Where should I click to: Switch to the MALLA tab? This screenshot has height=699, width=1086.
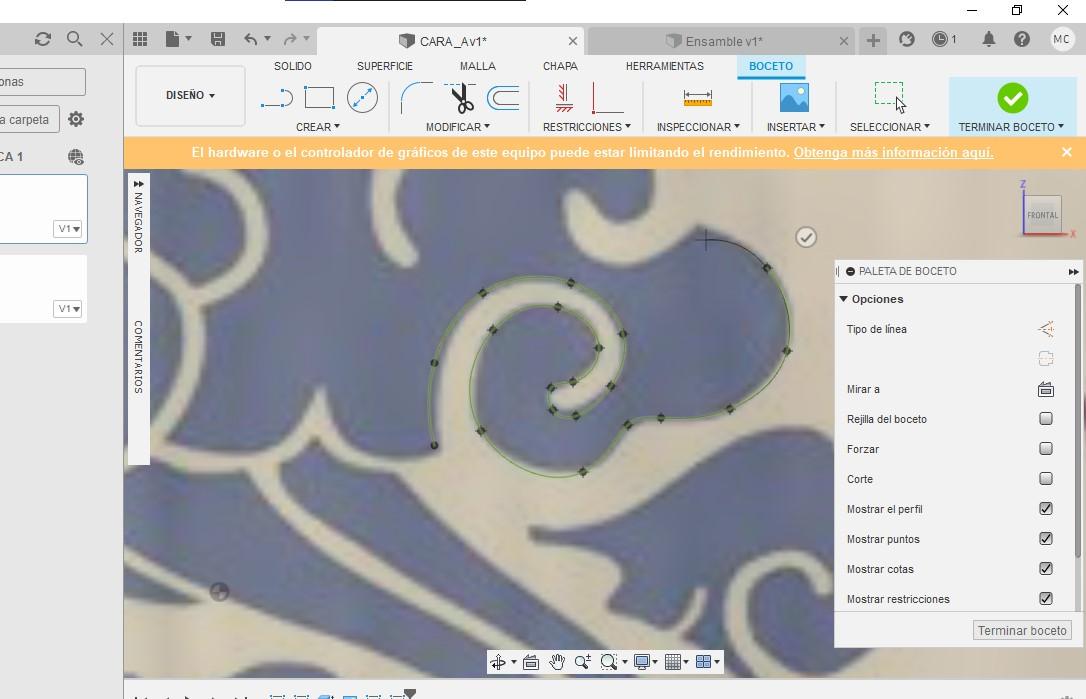tap(477, 66)
